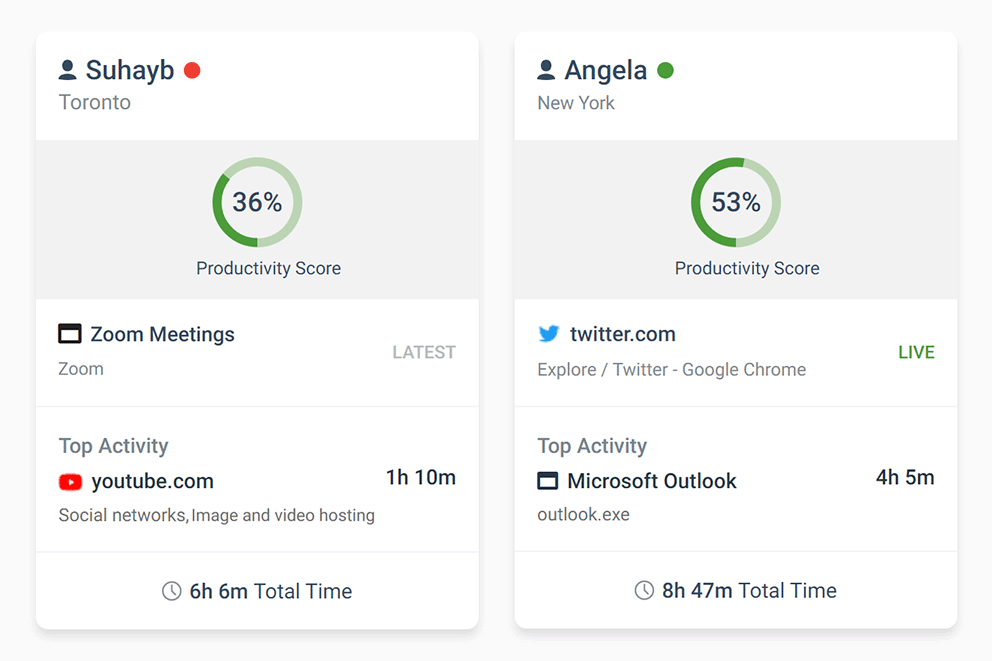
Task: Click the Microsoft Outlook window icon
Action: tap(548, 481)
